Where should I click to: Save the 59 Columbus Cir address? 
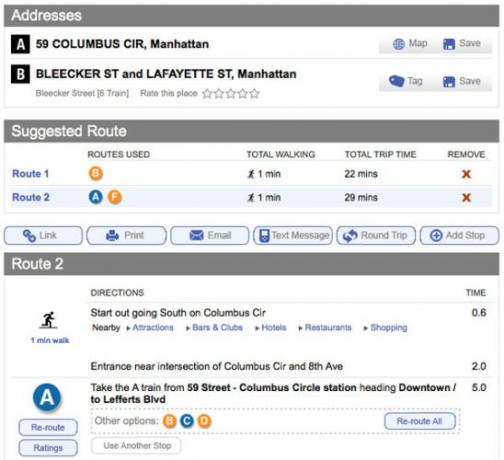pos(462,43)
